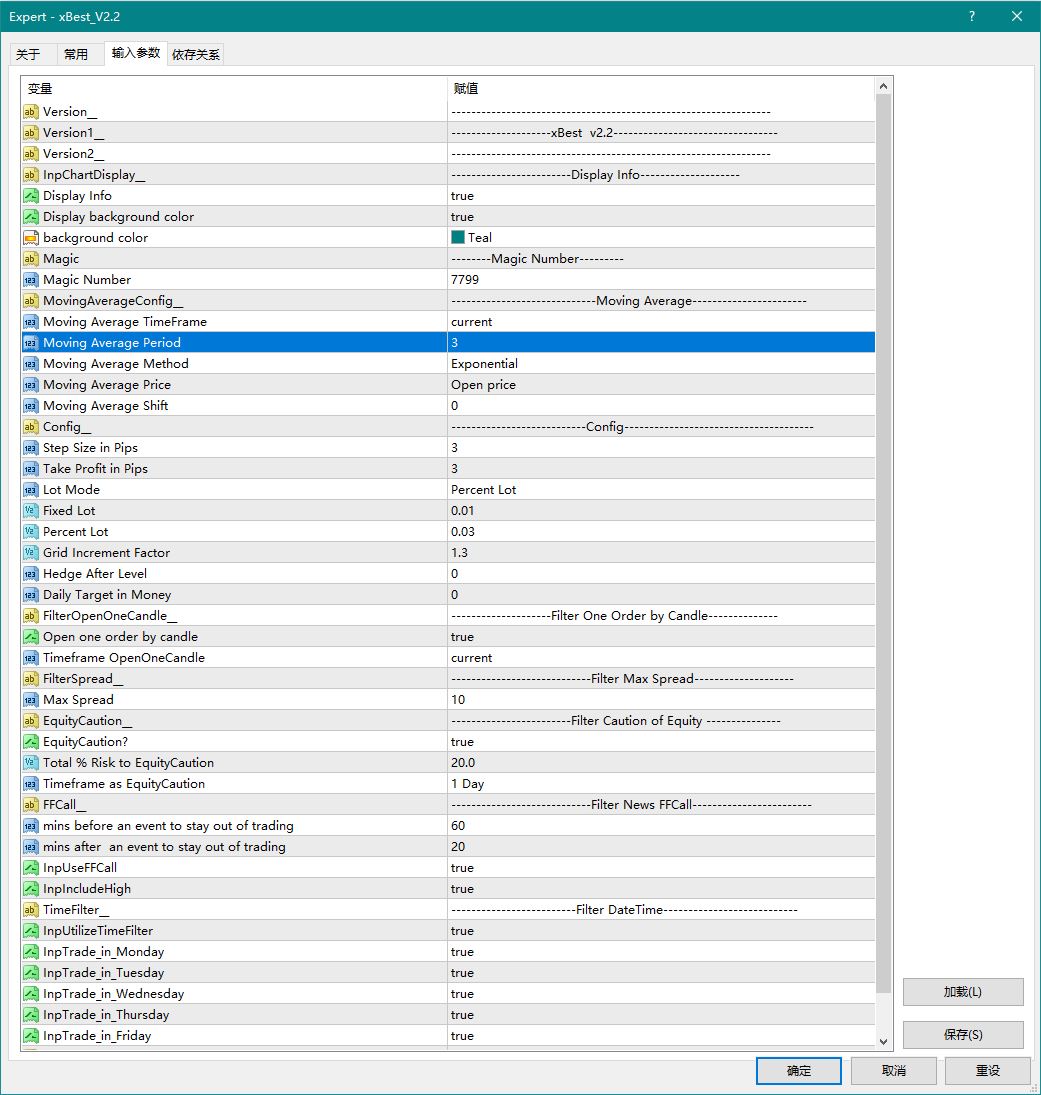Screen dimensions: 1041x1095
Task: Click the Version1__ string type icon
Action: [x=30, y=133]
